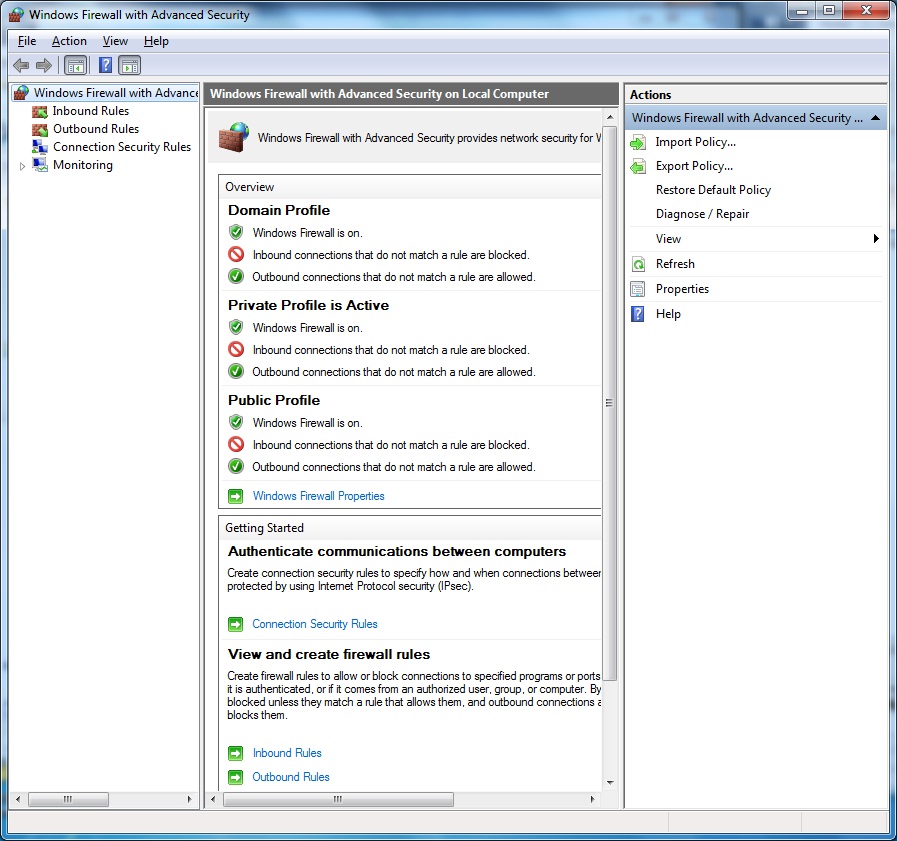This screenshot has height=841, width=897.
Task: Click the tree pane scroll right arrow
Action: tap(189, 799)
